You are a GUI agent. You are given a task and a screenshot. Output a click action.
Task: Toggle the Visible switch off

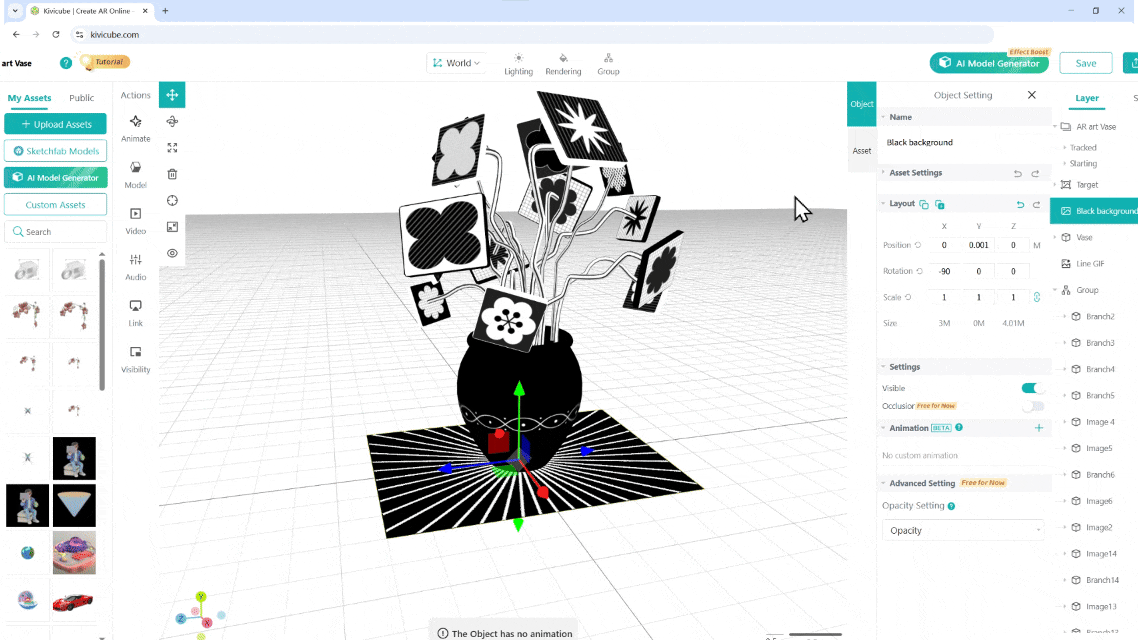1031,388
